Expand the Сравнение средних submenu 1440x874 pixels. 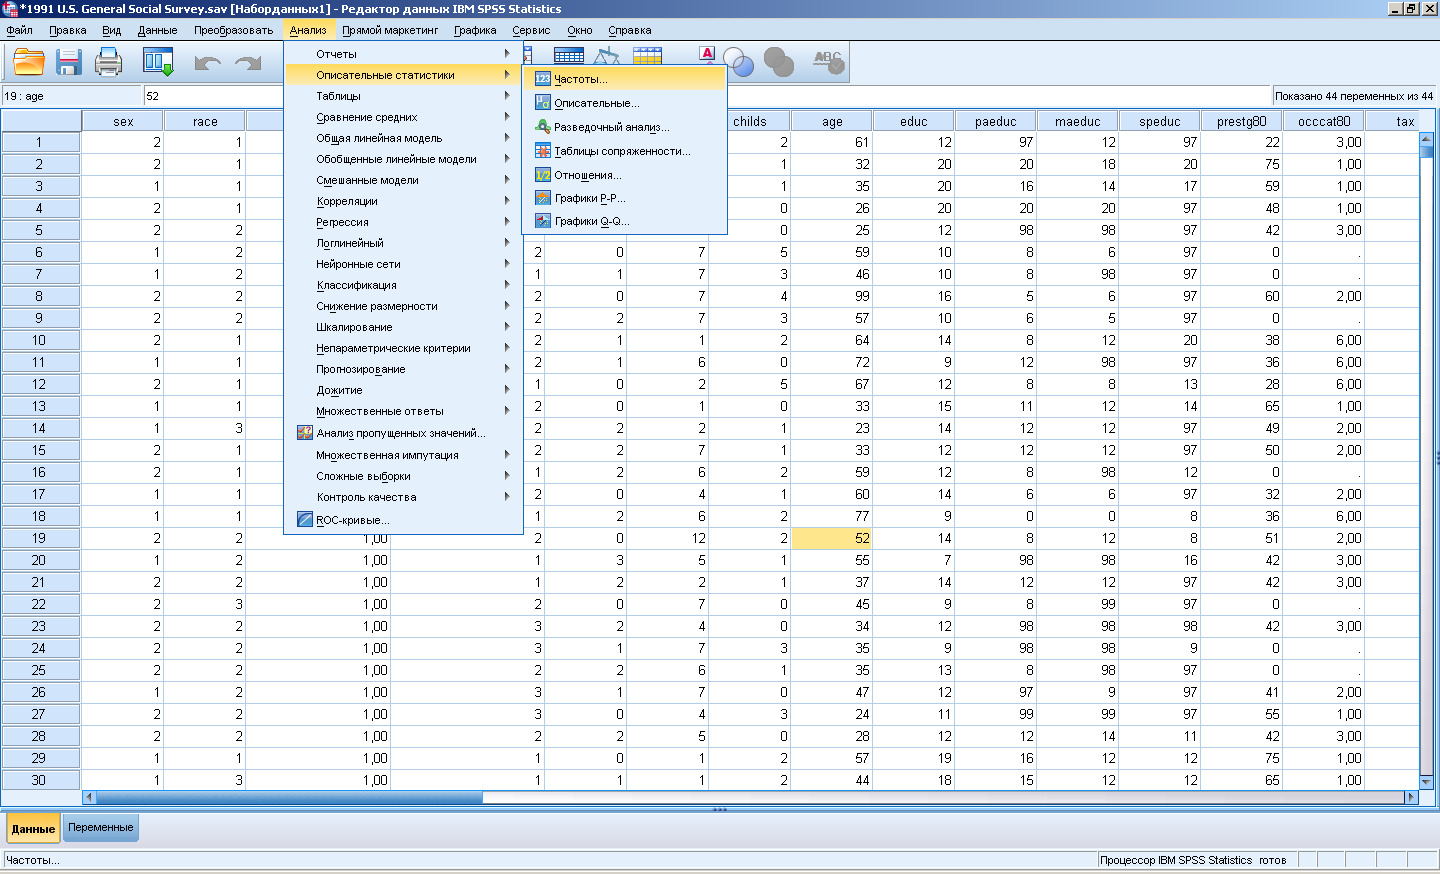[367, 117]
